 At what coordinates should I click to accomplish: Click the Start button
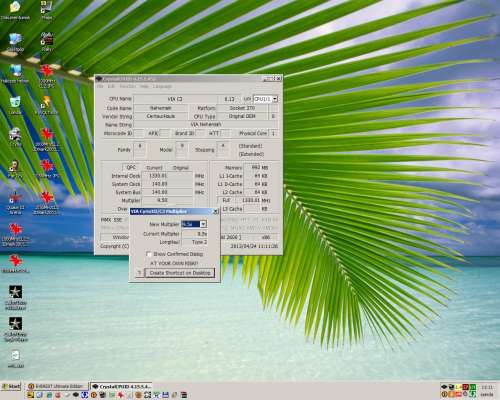click(x=11, y=386)
